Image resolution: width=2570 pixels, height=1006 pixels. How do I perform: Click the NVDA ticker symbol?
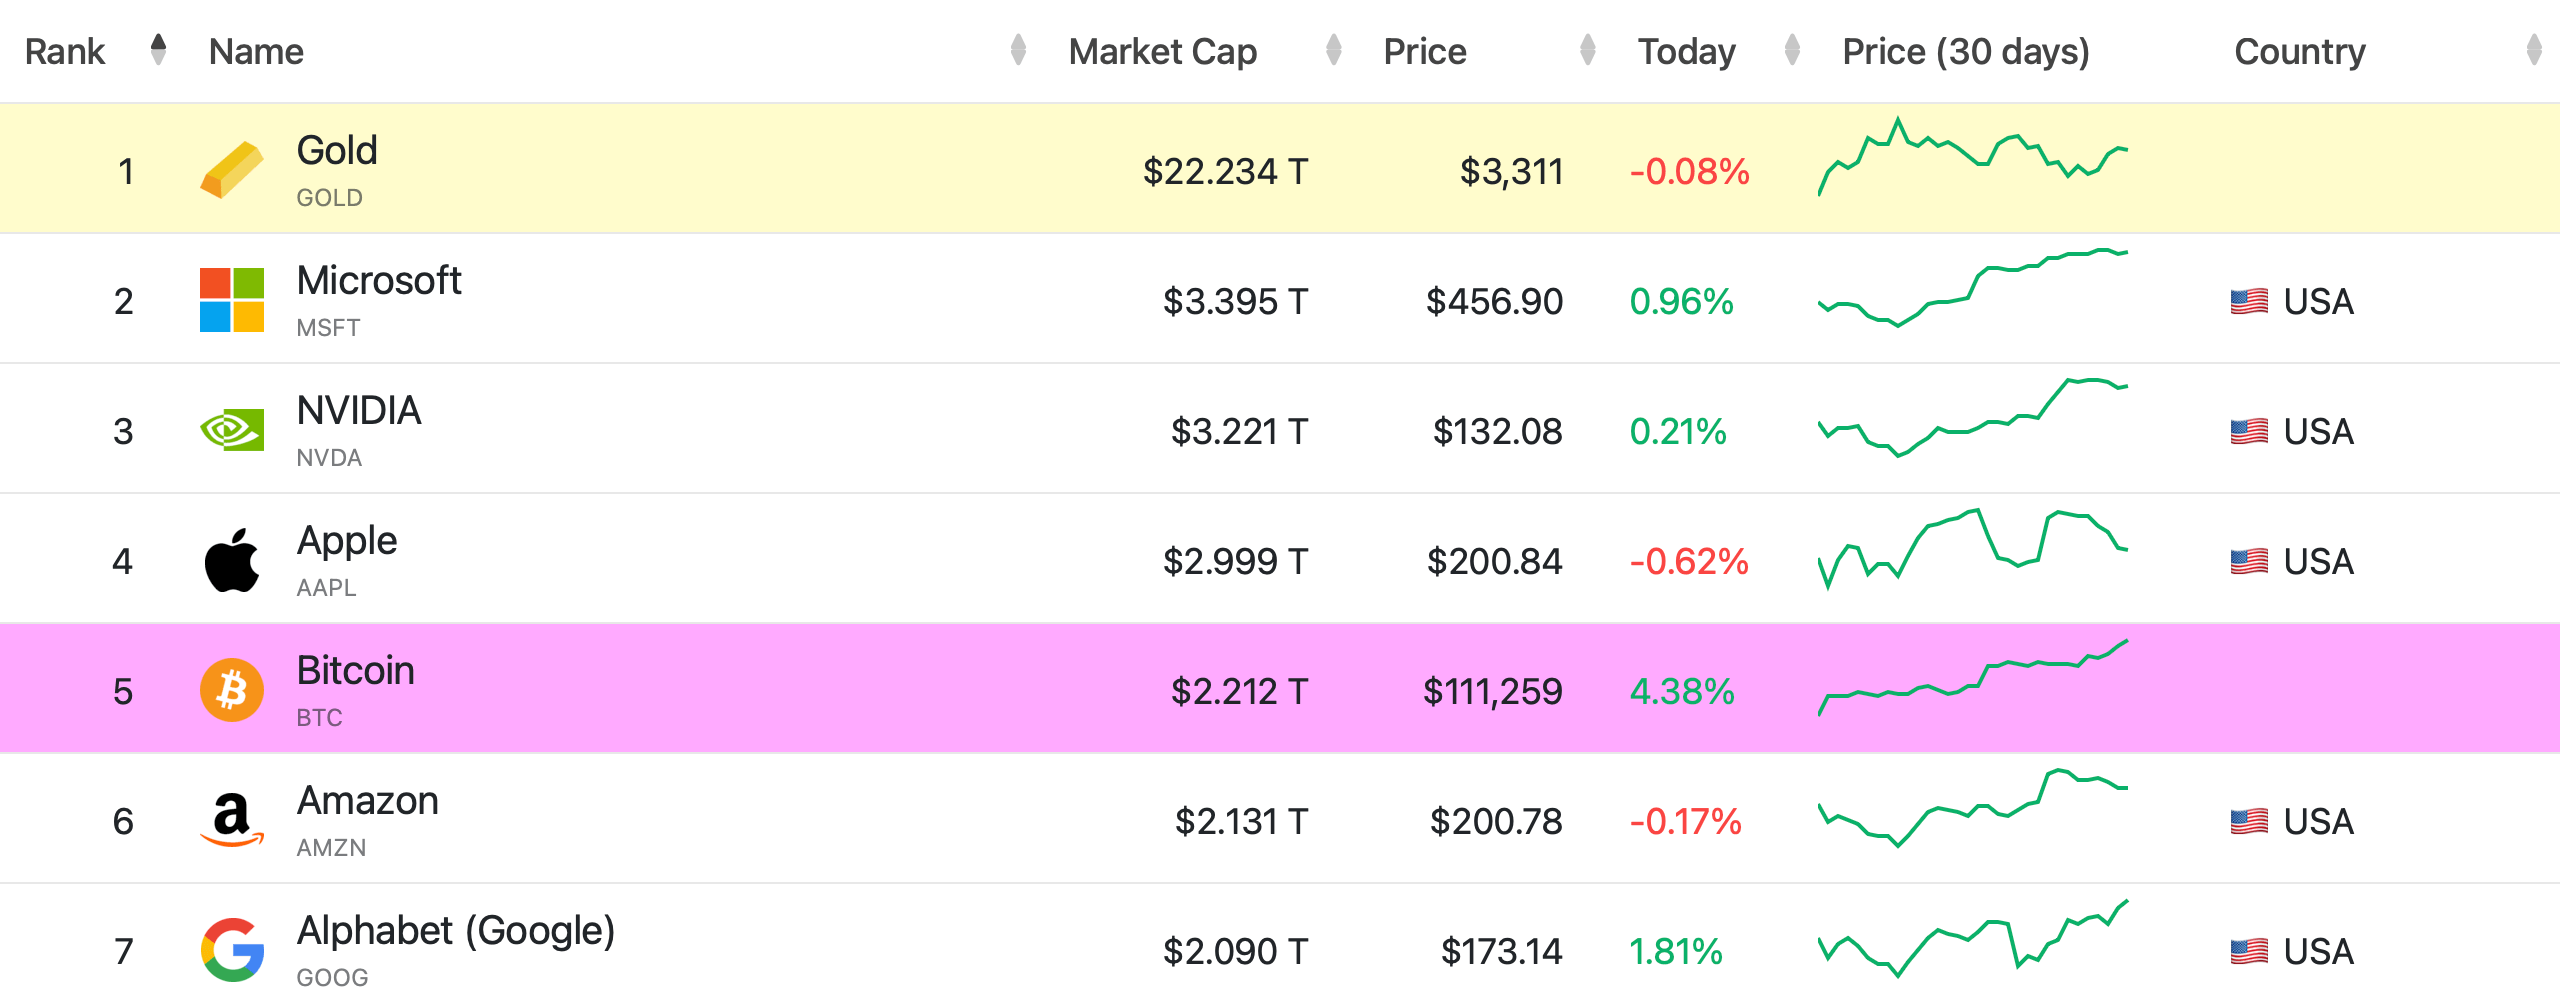coord(329,458)
